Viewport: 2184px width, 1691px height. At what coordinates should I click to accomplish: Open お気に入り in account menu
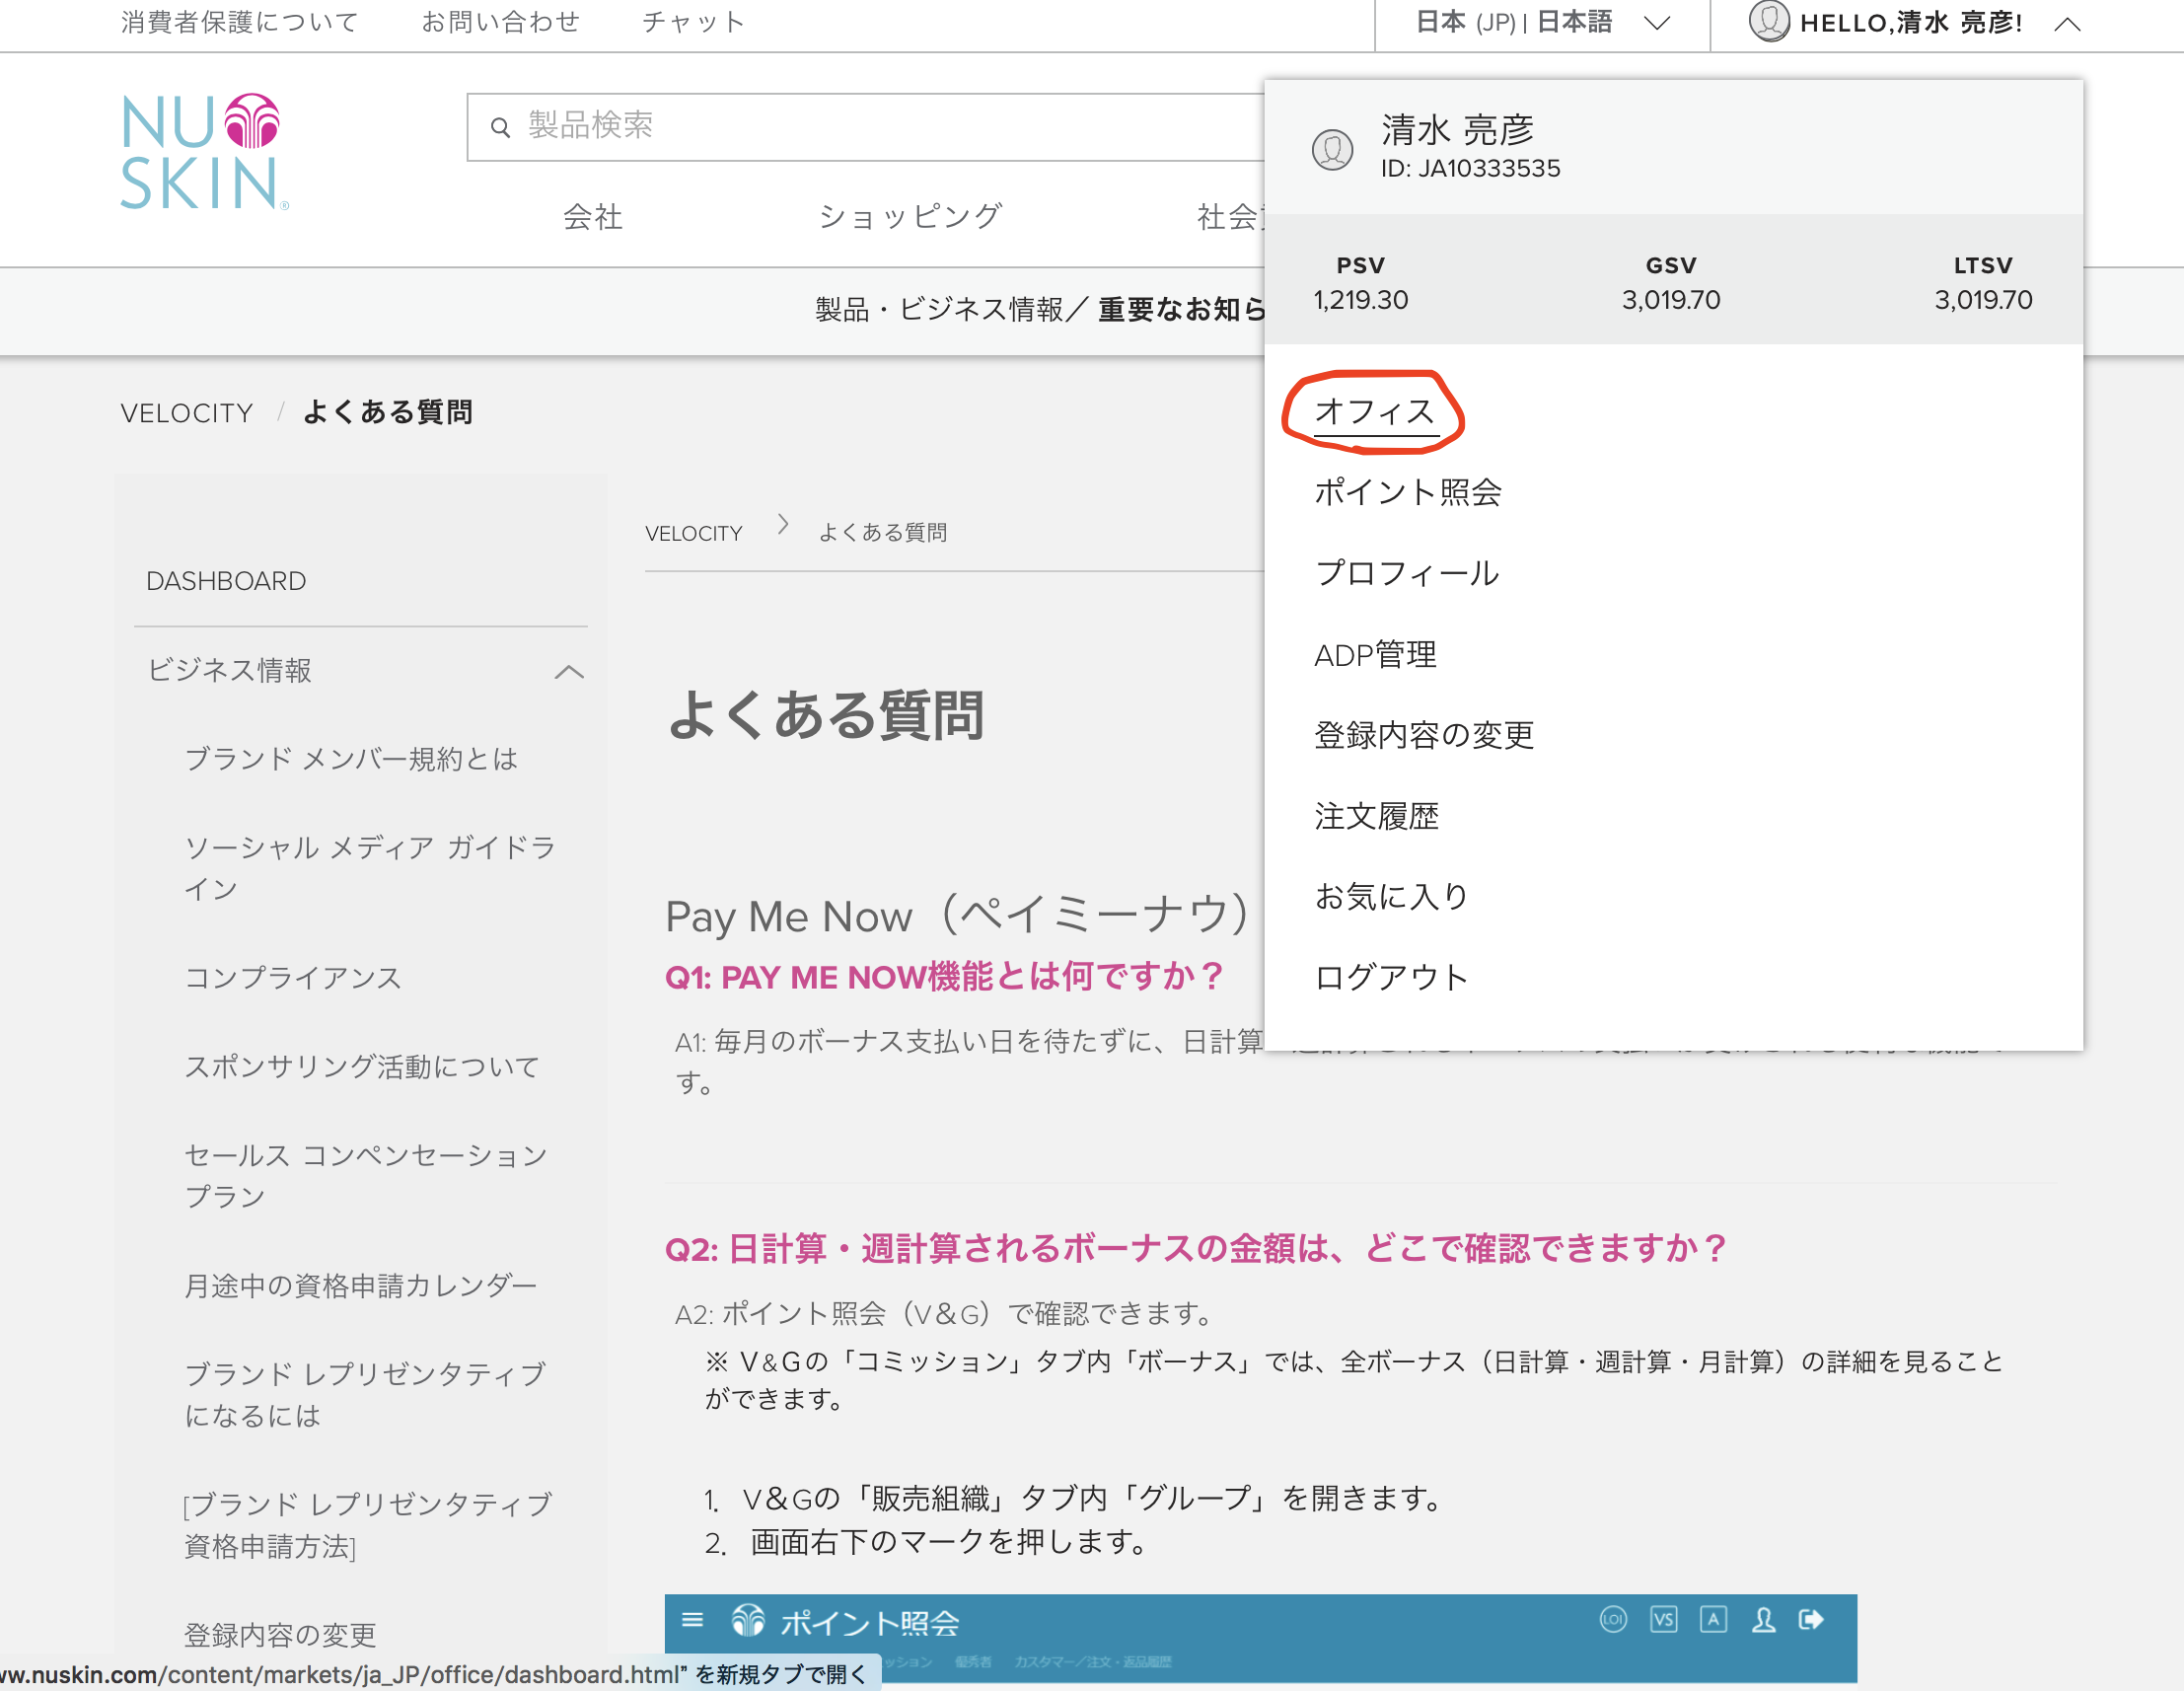coord(1391,896)
